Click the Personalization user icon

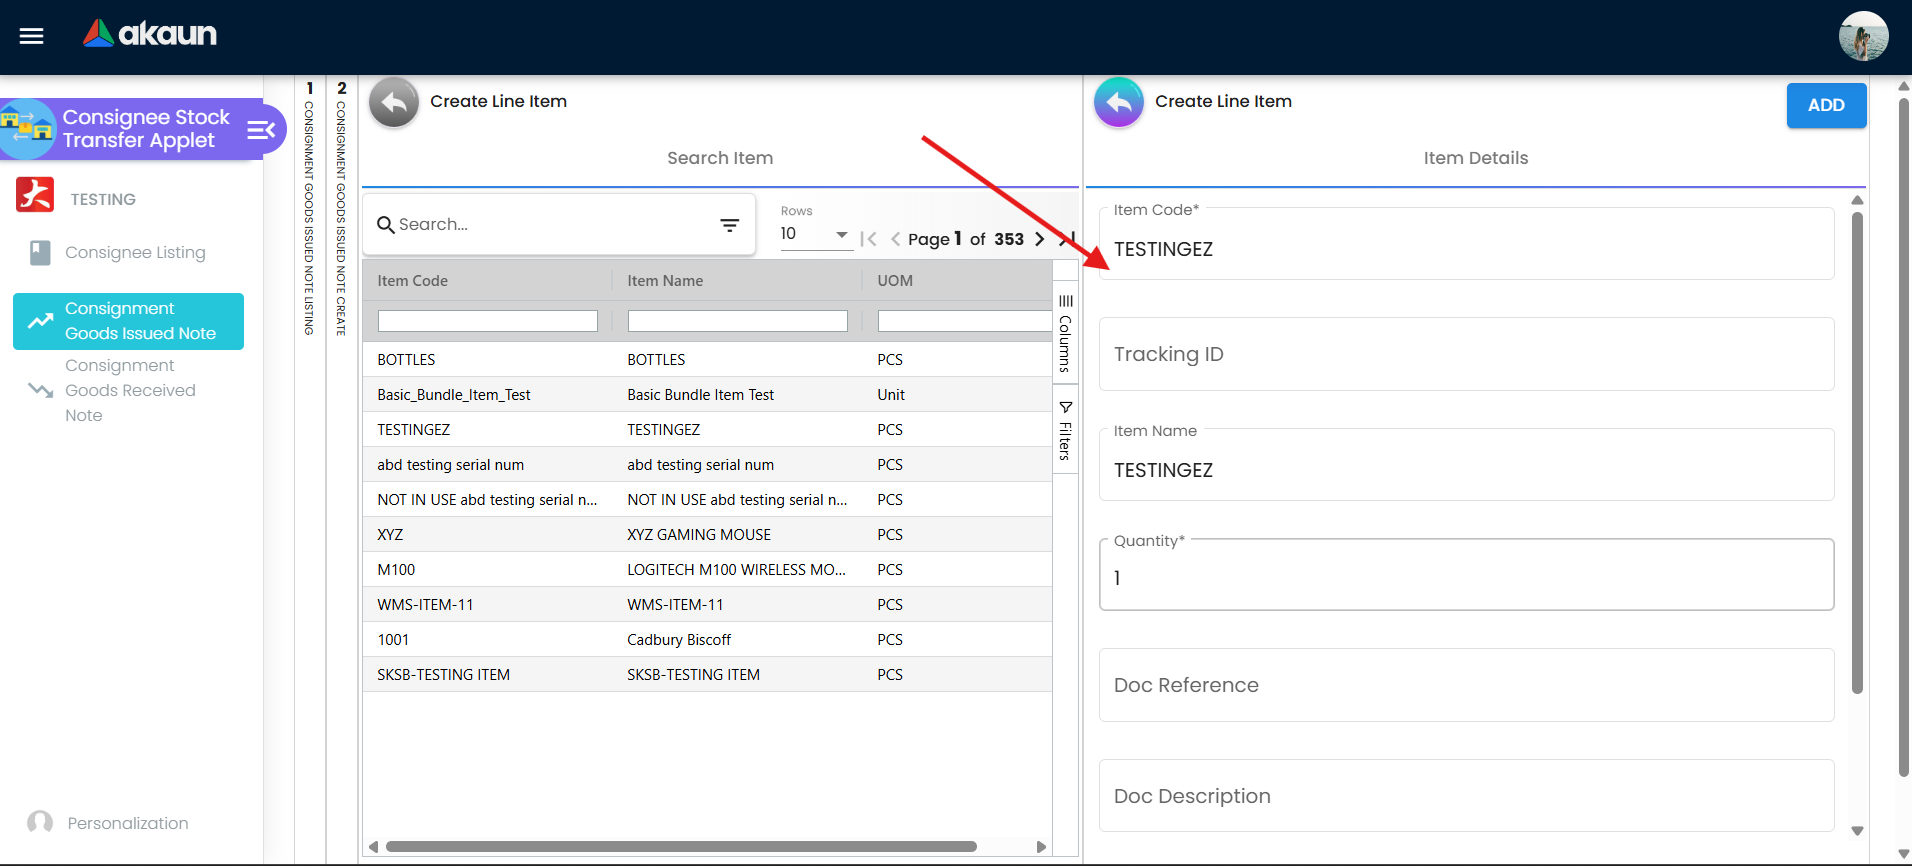coord(40,823)
